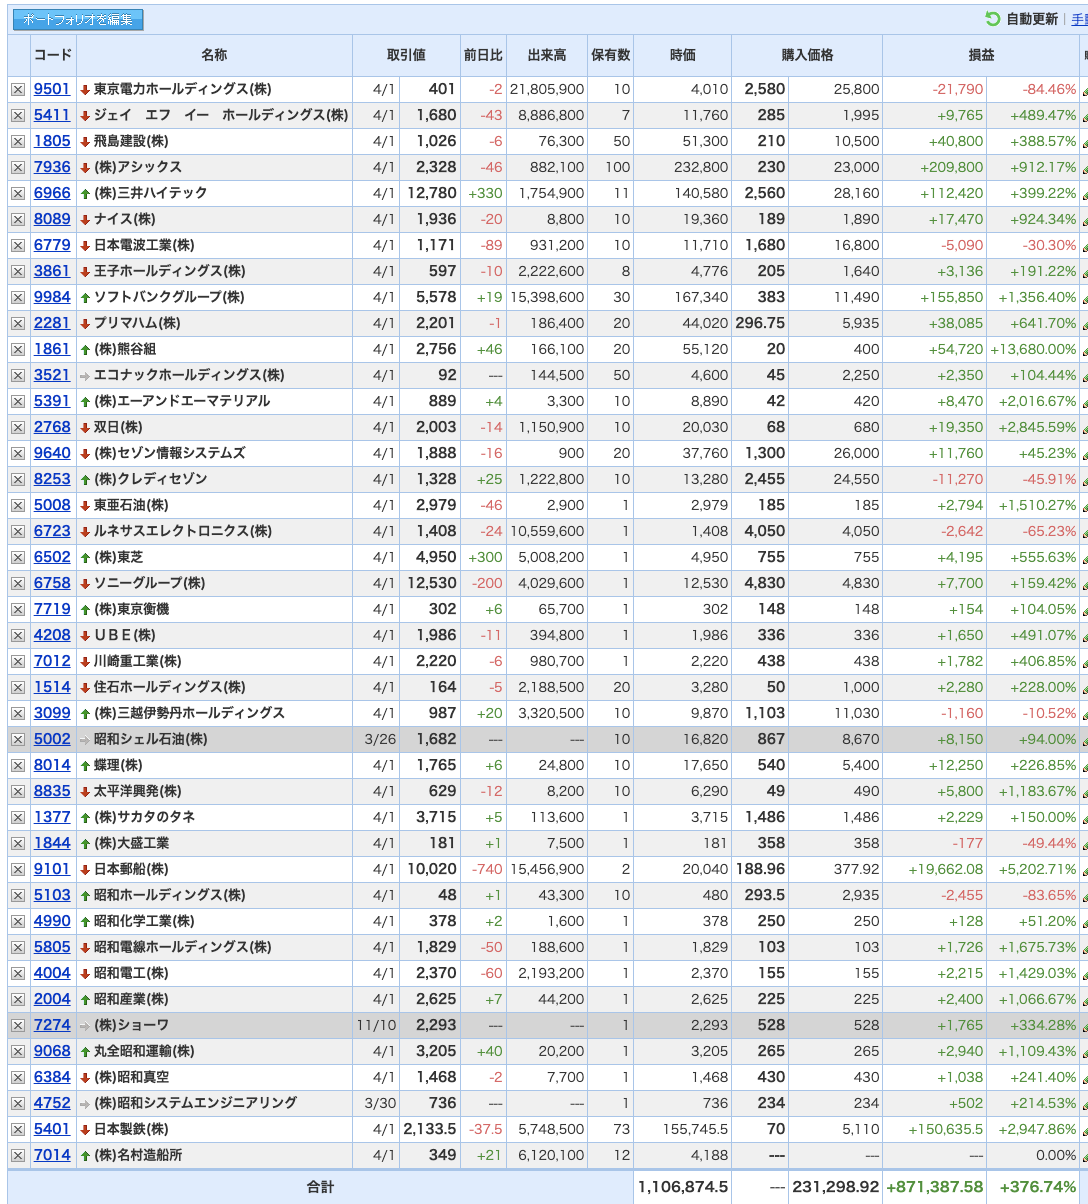Image resolution: width=1088 pixels, height=1204 pixels.
Task: Click the green auto-refresh circular arrow icon
Action: [993, 19]
